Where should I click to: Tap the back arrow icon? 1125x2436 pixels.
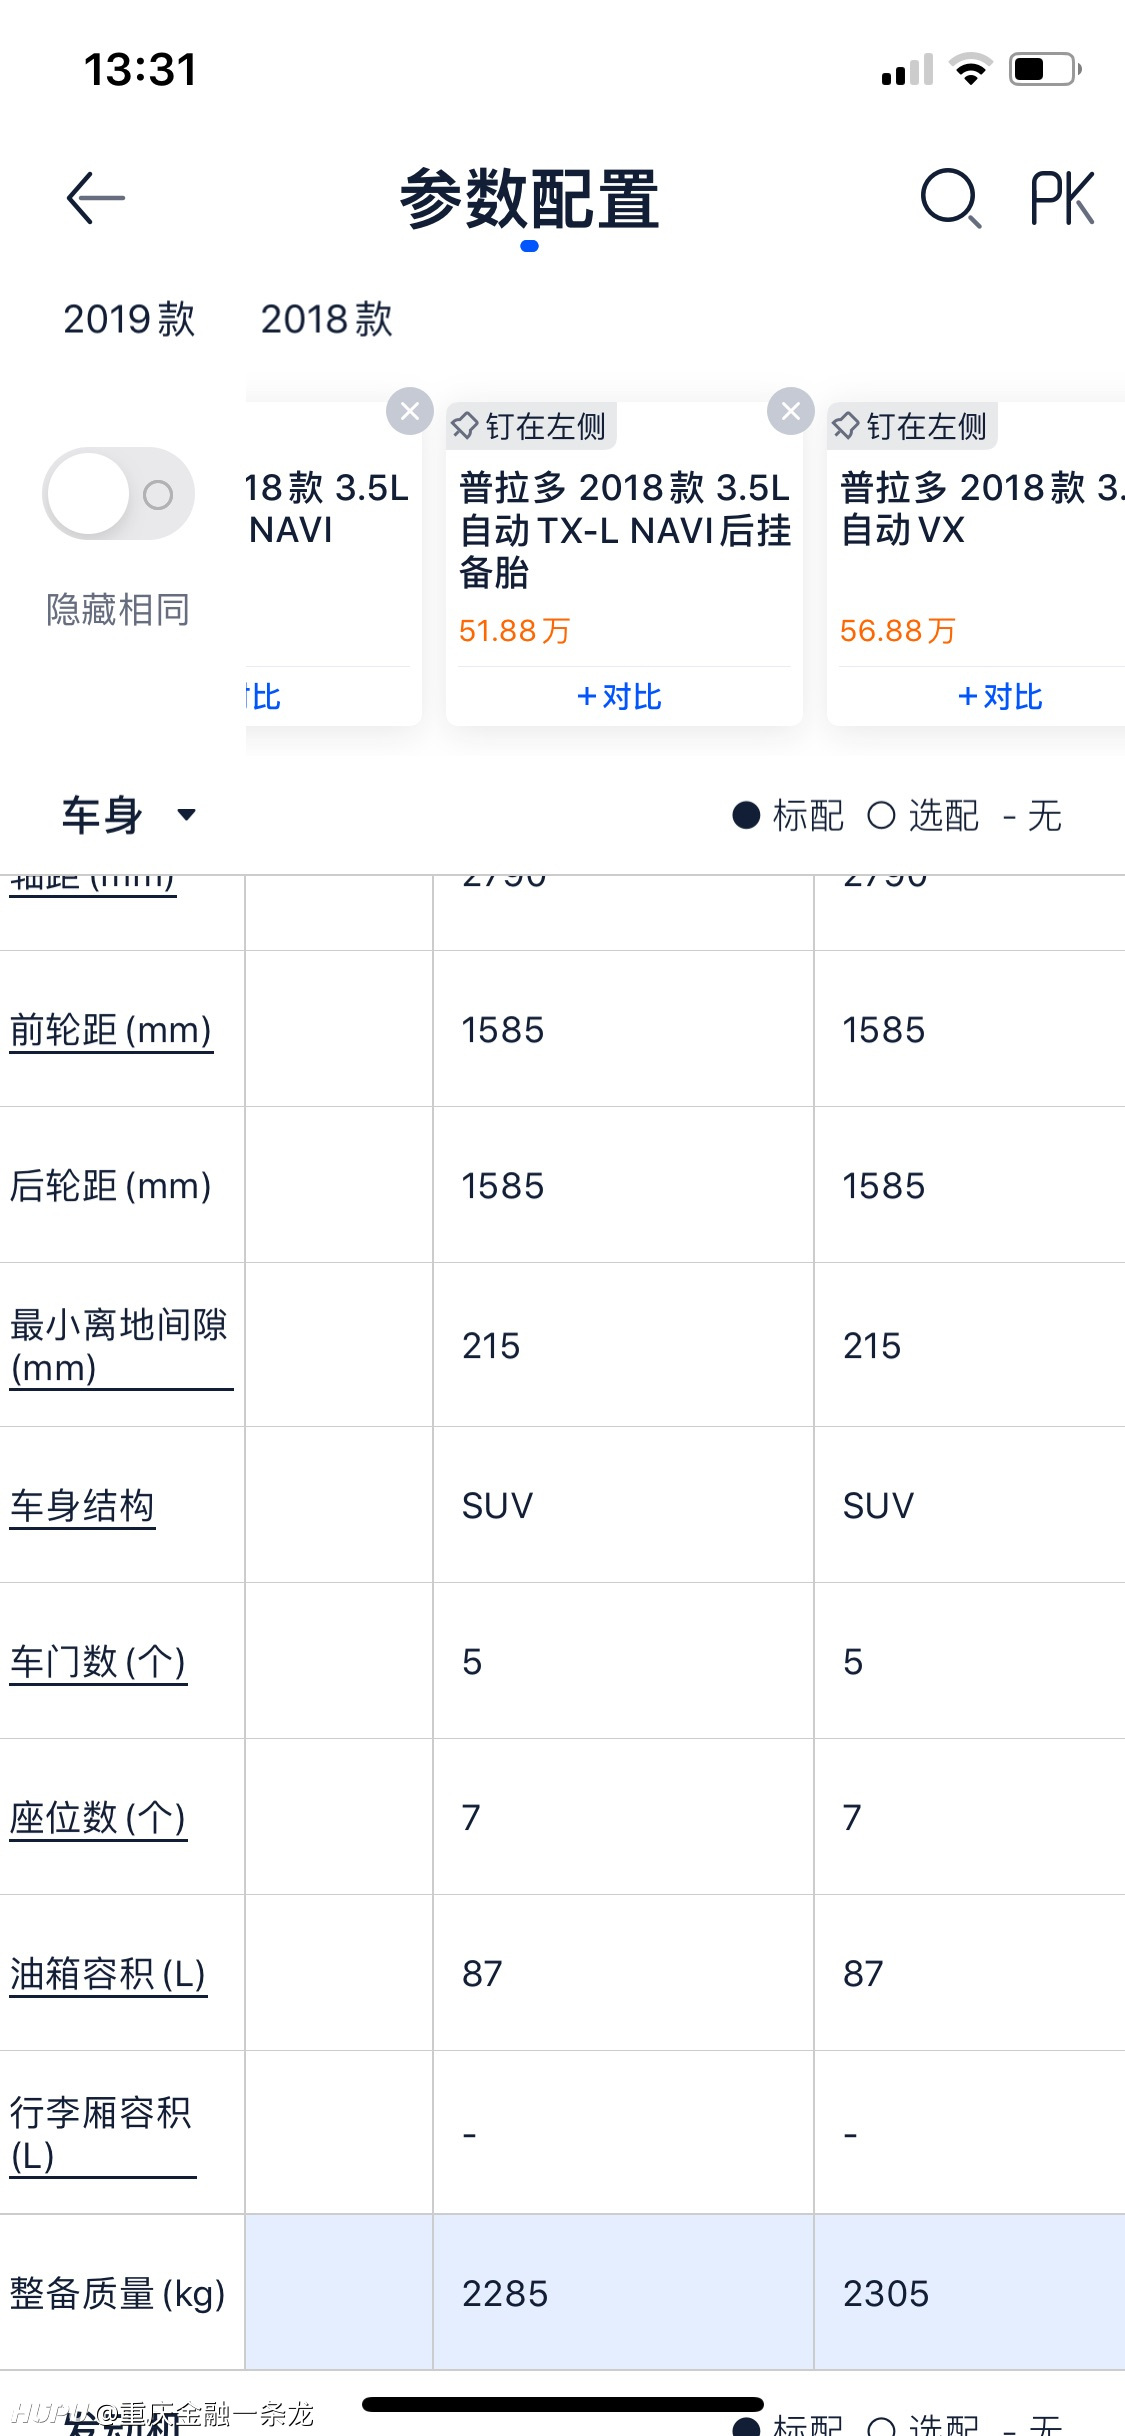click(x=96, y=197)
